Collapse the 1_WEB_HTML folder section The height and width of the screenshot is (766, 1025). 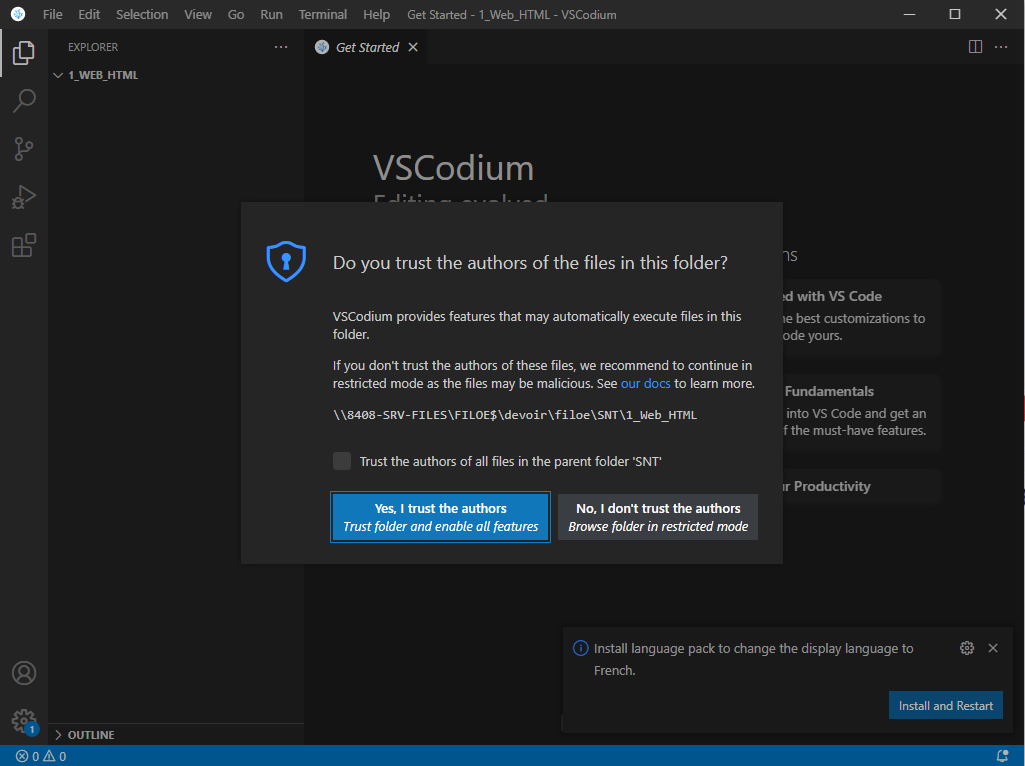tap(176, 75)
